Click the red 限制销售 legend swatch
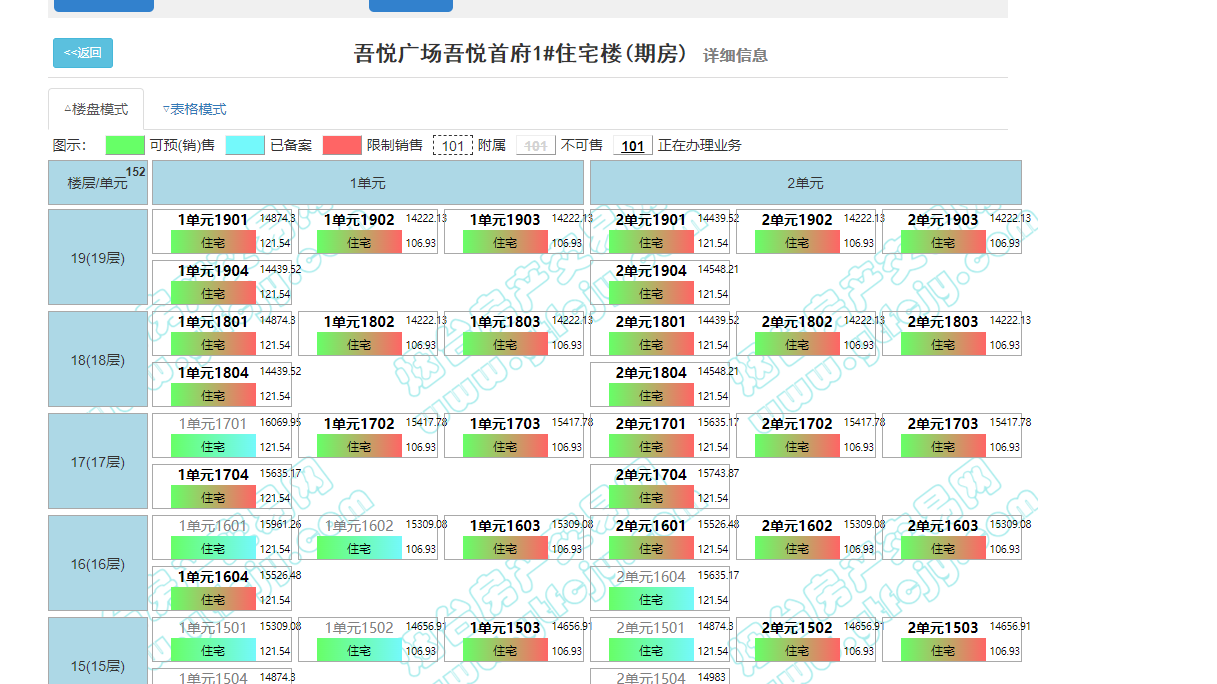Viewport: 1217px width, 684px height. click(x=342, y=145)
